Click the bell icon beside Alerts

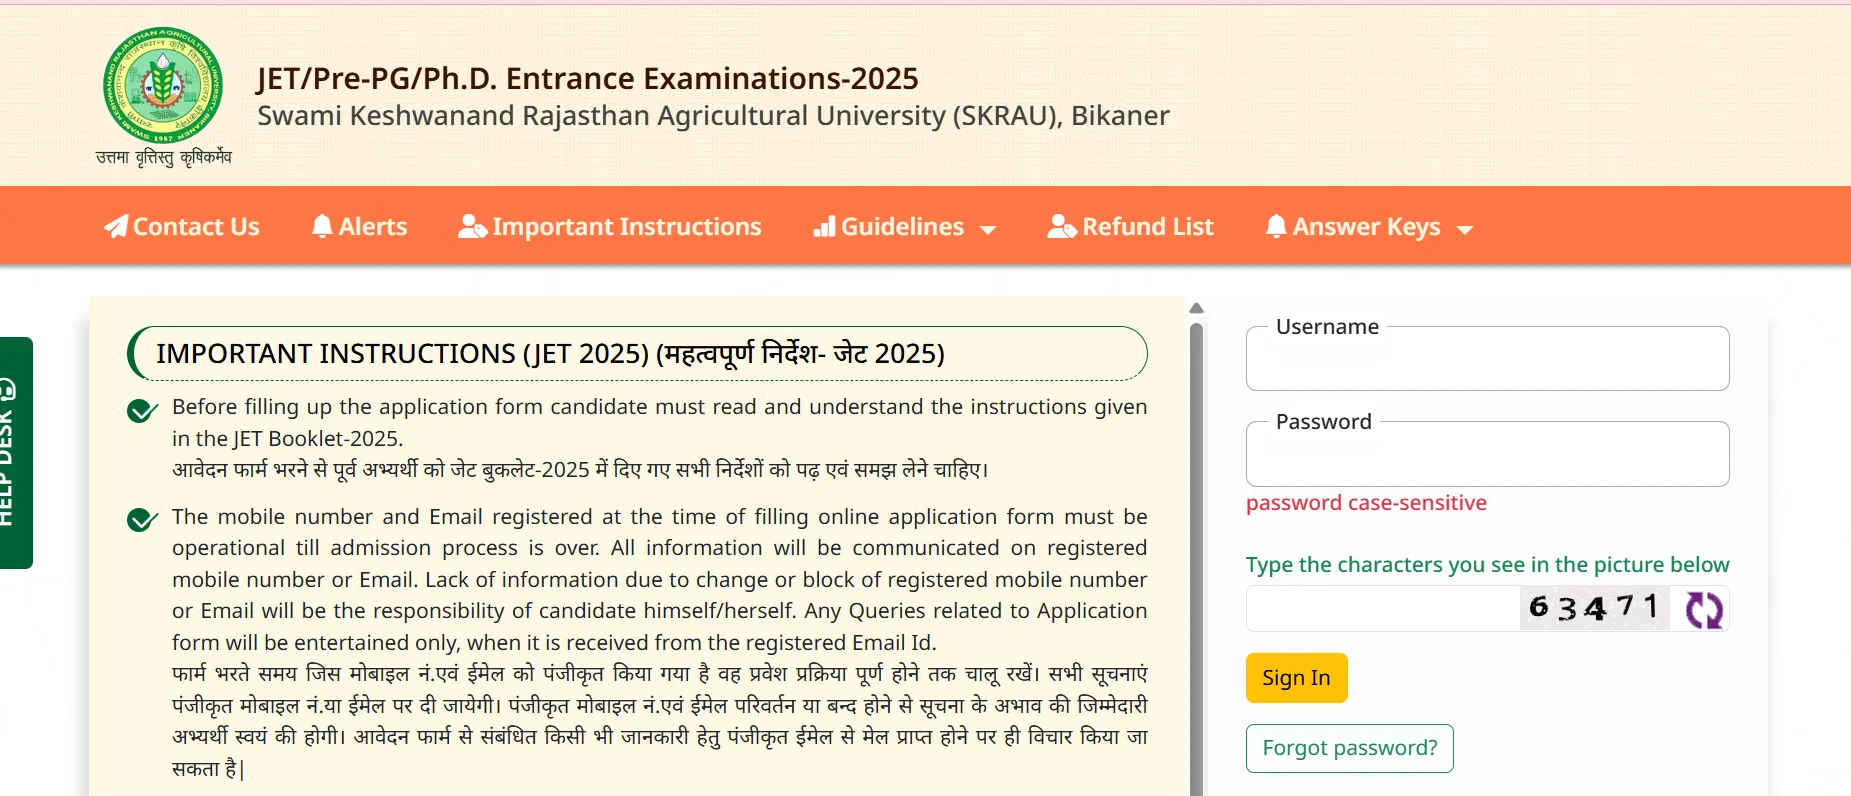tap(322, 227)
